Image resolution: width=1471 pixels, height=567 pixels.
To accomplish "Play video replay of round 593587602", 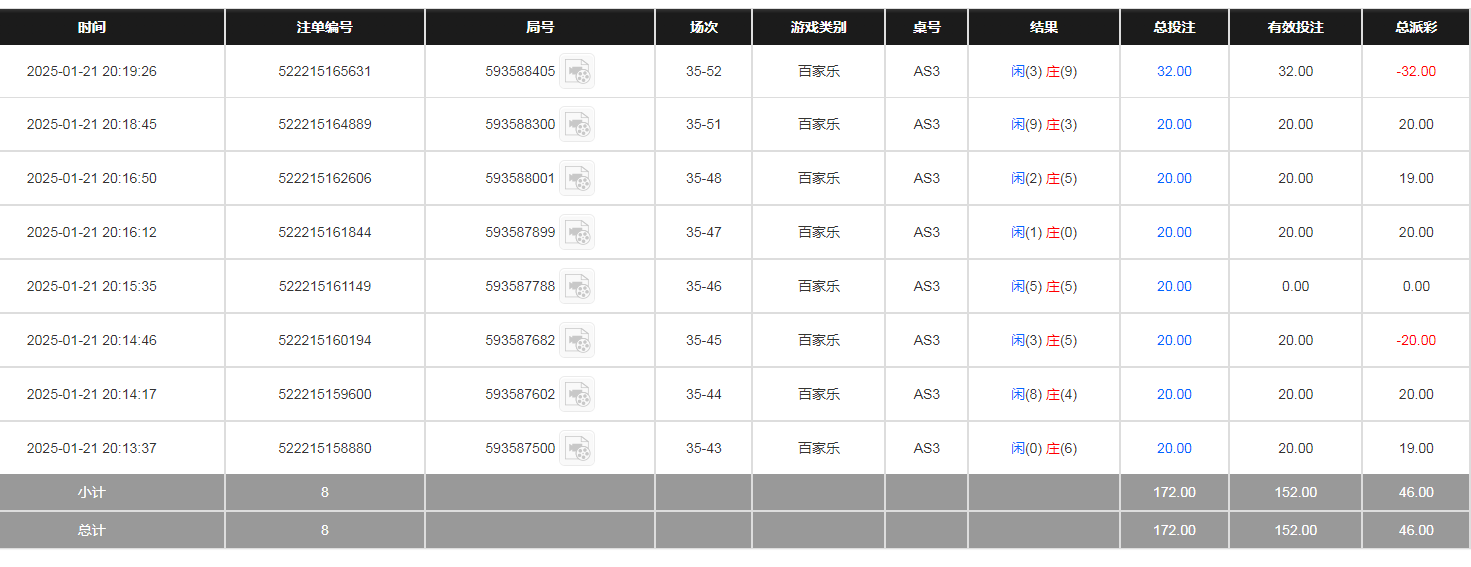I will pos(577,395).
